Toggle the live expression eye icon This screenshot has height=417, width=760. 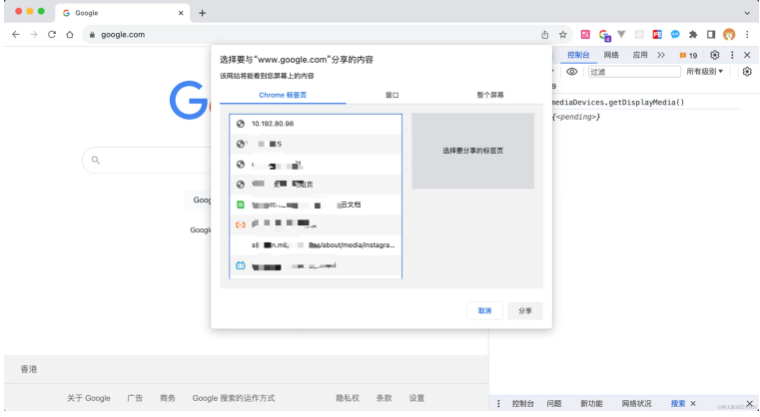[572, 72]
